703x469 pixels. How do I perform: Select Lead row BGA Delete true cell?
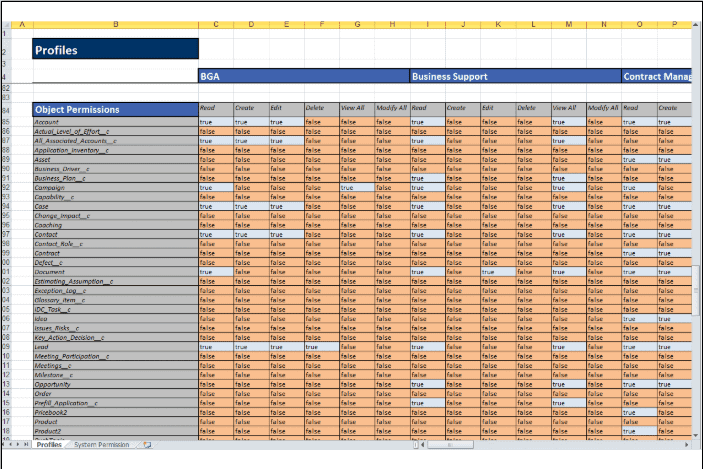tap(322, 347)
